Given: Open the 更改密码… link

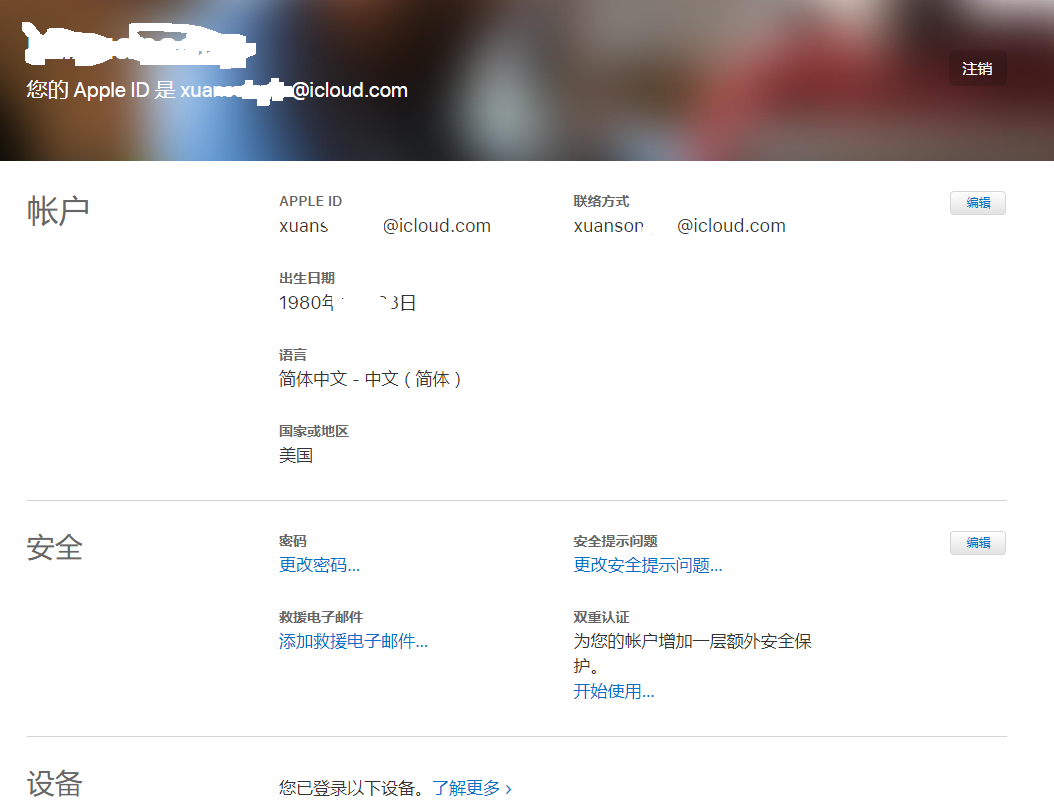Looking at the screenshot, I should click(x=319, y=565).
